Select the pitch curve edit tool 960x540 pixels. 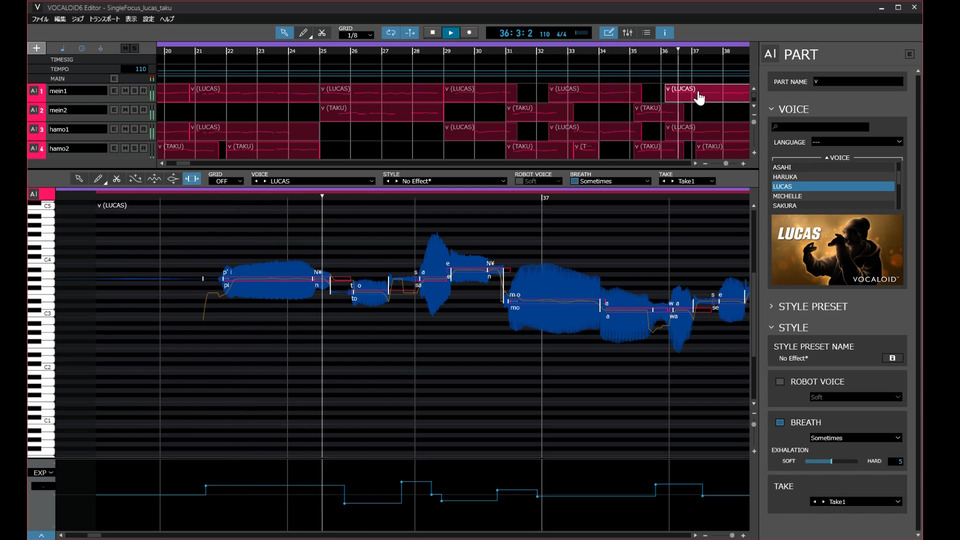pos(135,179)
